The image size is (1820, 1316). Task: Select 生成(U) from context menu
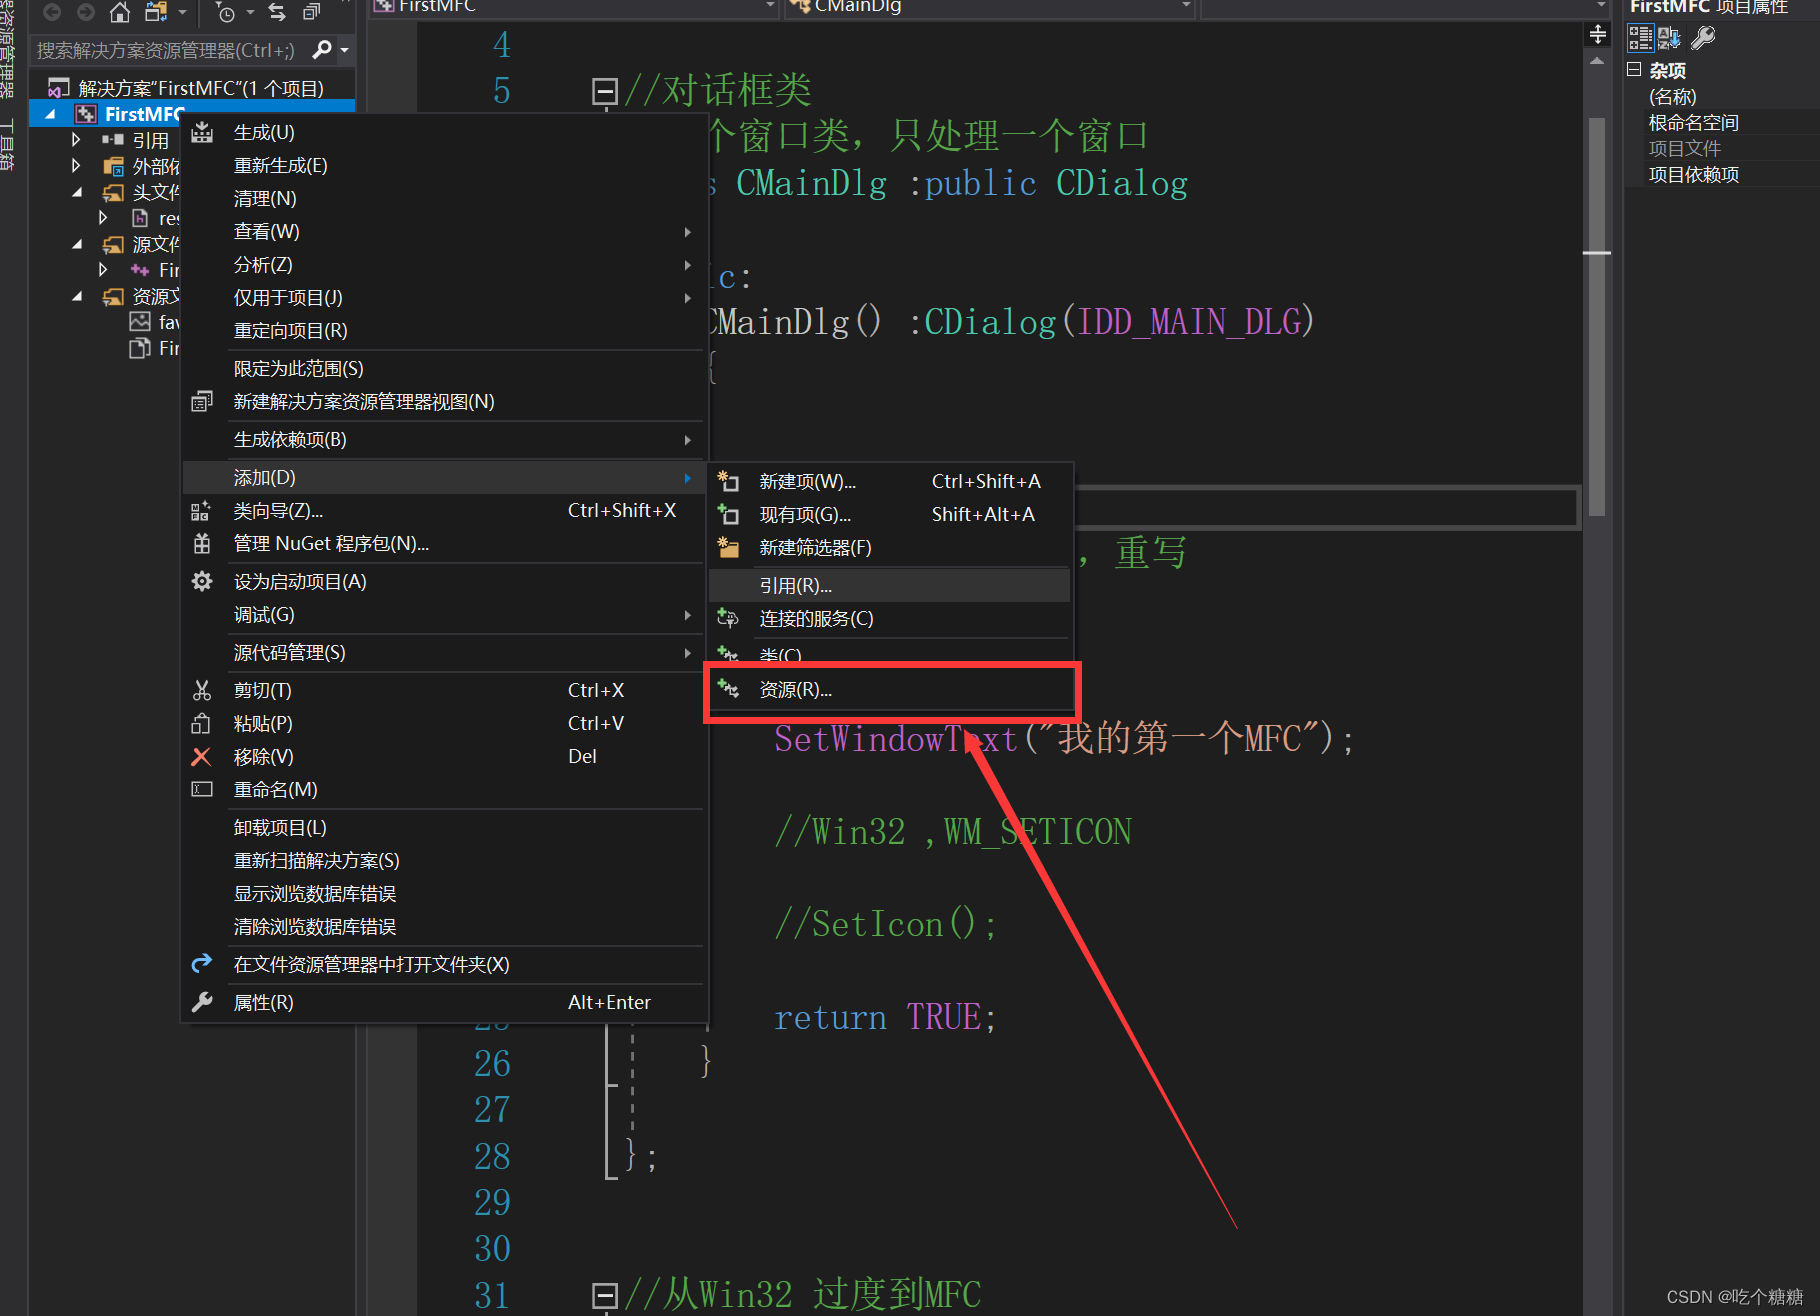tap(445, 132)
